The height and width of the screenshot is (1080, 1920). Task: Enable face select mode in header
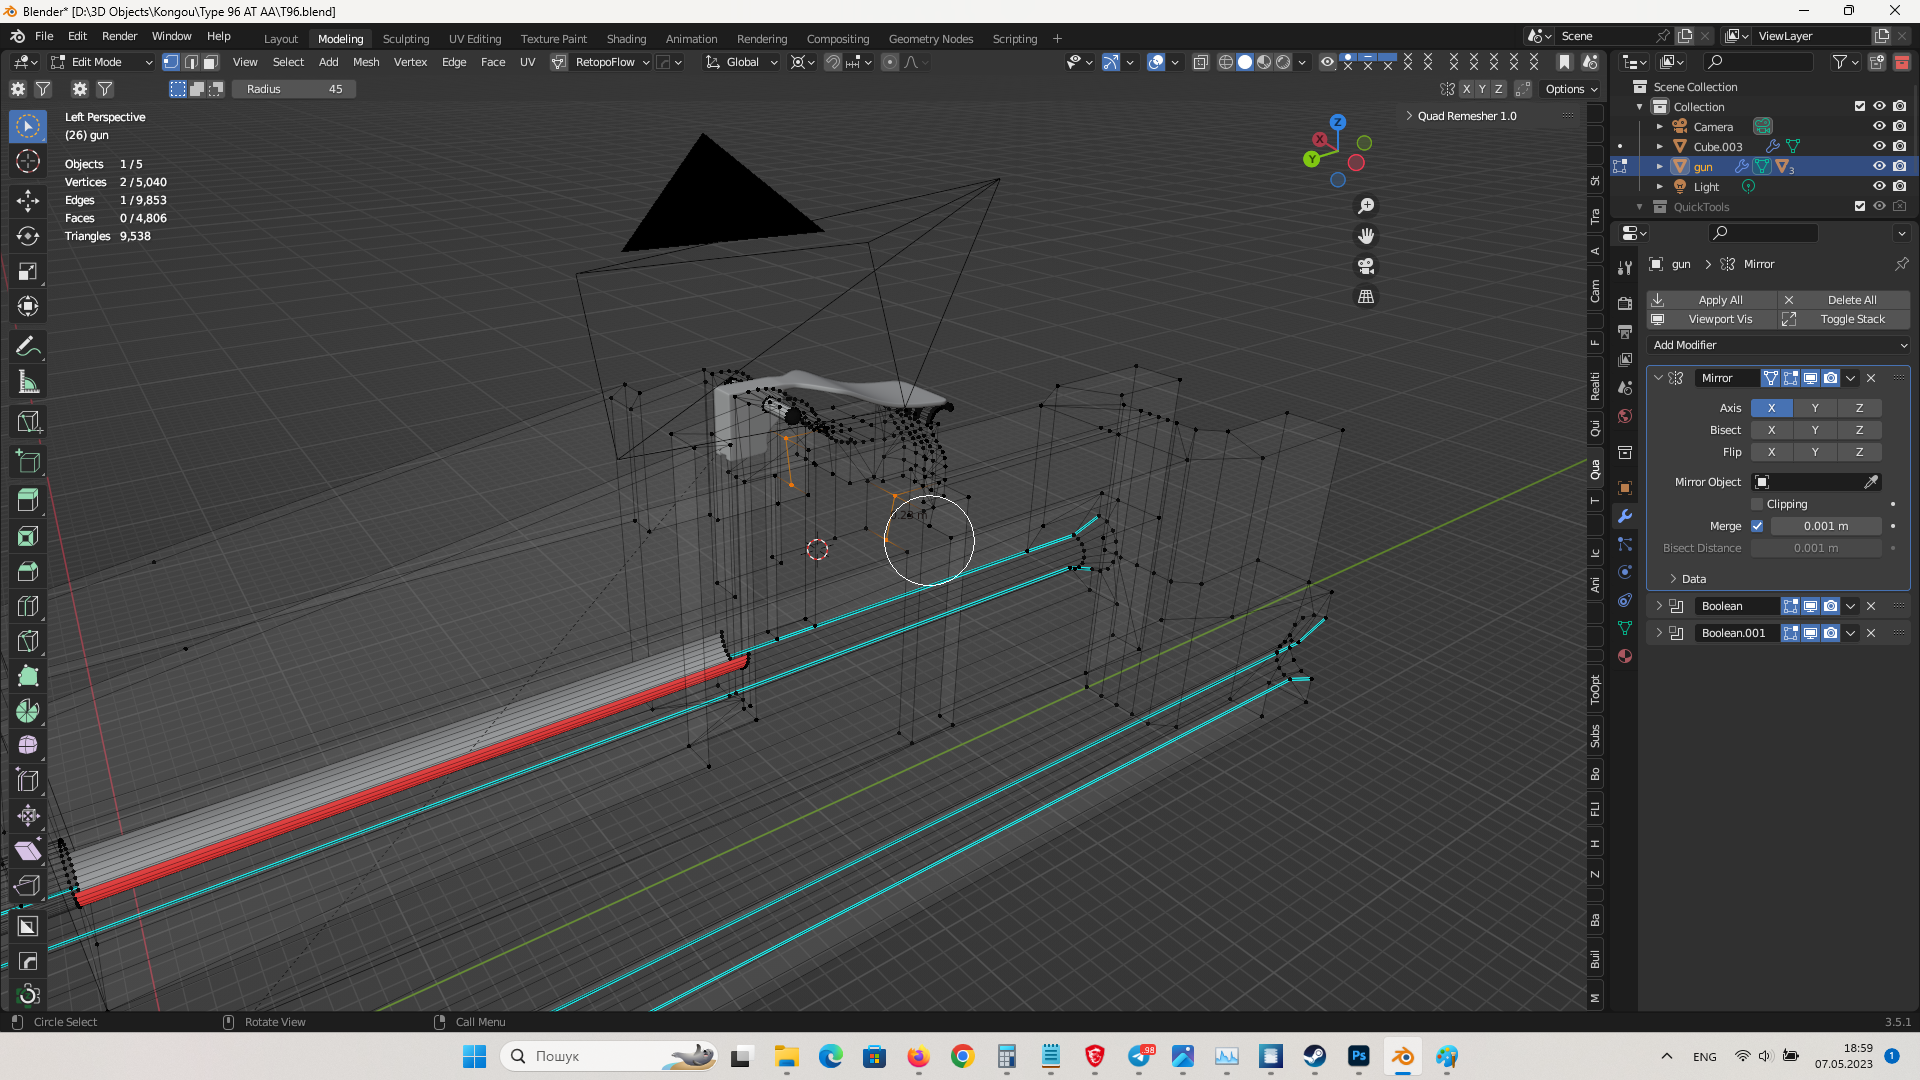pos(210,62)
